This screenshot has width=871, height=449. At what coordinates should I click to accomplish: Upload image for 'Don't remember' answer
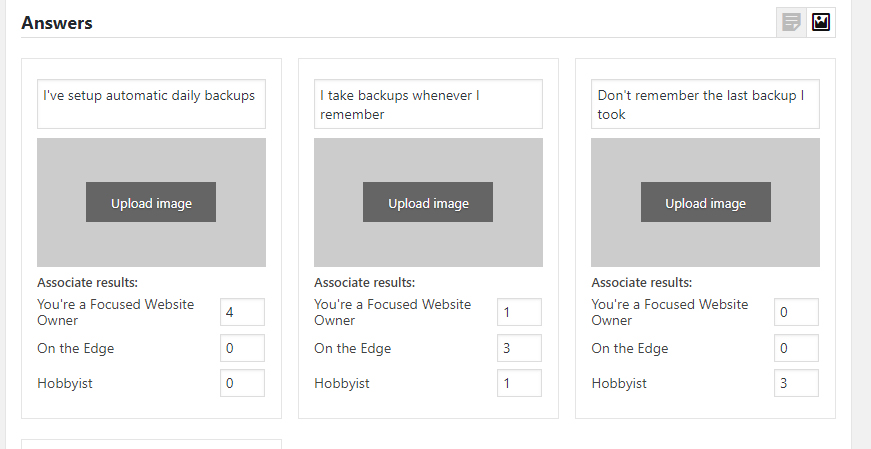click(705, 202)
